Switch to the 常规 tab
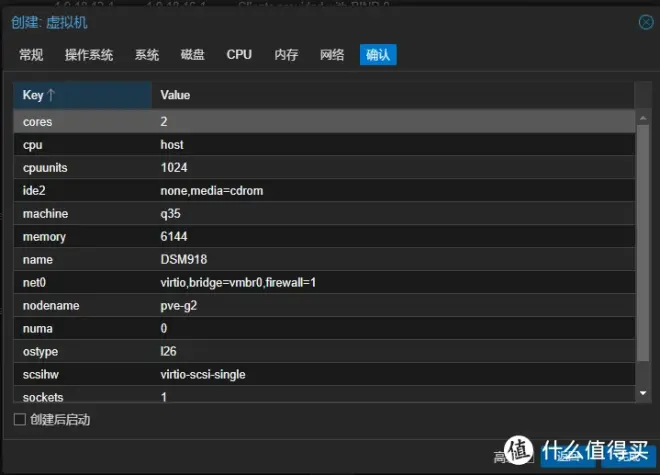This screenshot has height=475, width=660. [x=31, y=55]
